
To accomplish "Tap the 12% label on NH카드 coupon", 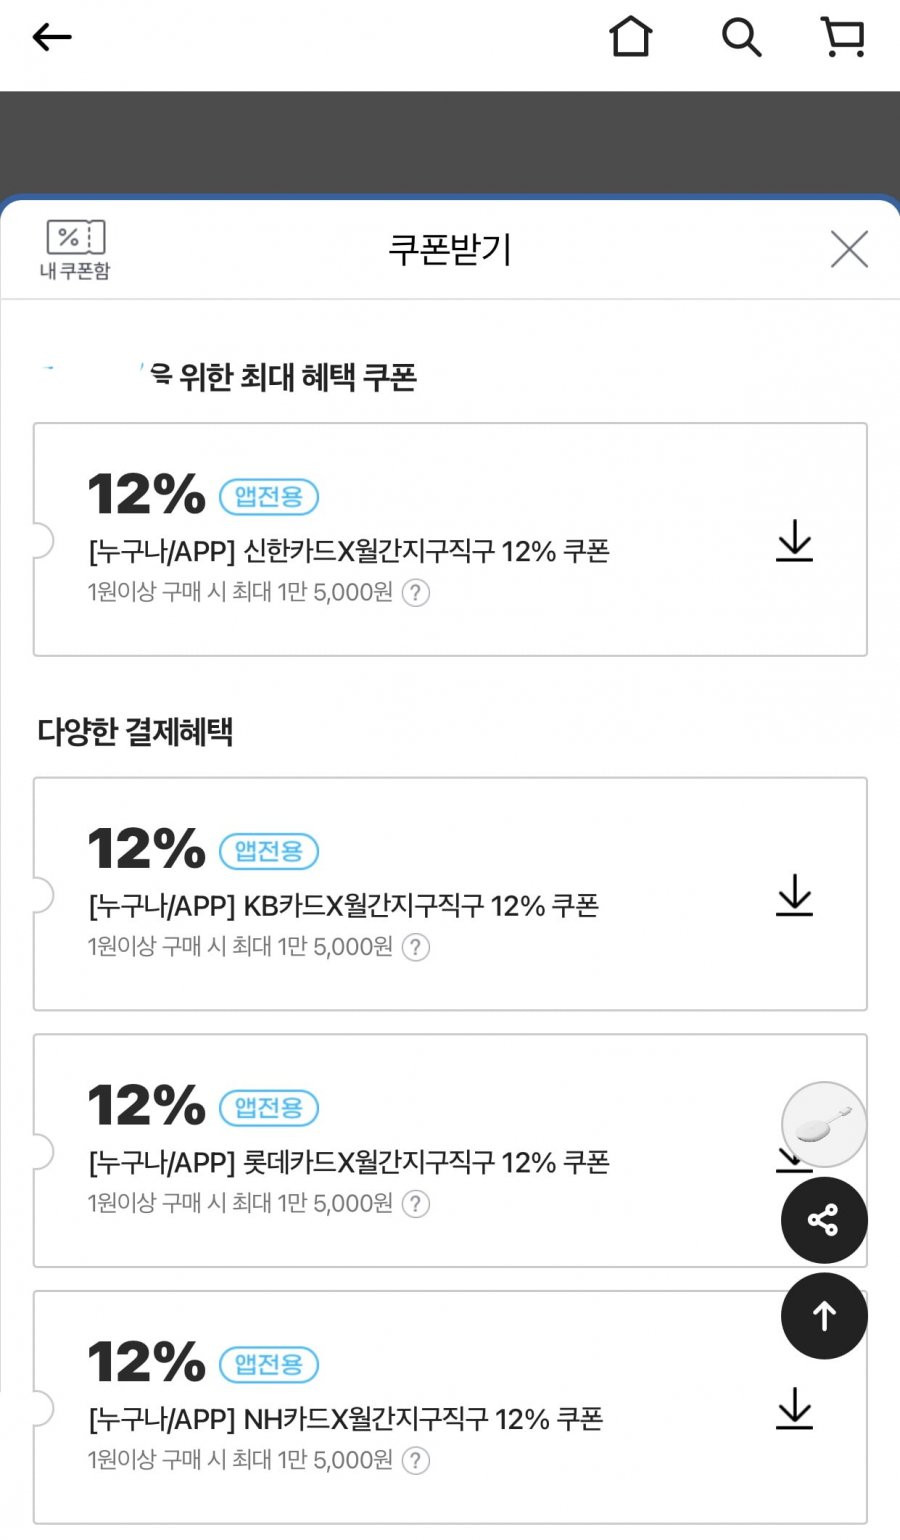I will [146, 1362].
